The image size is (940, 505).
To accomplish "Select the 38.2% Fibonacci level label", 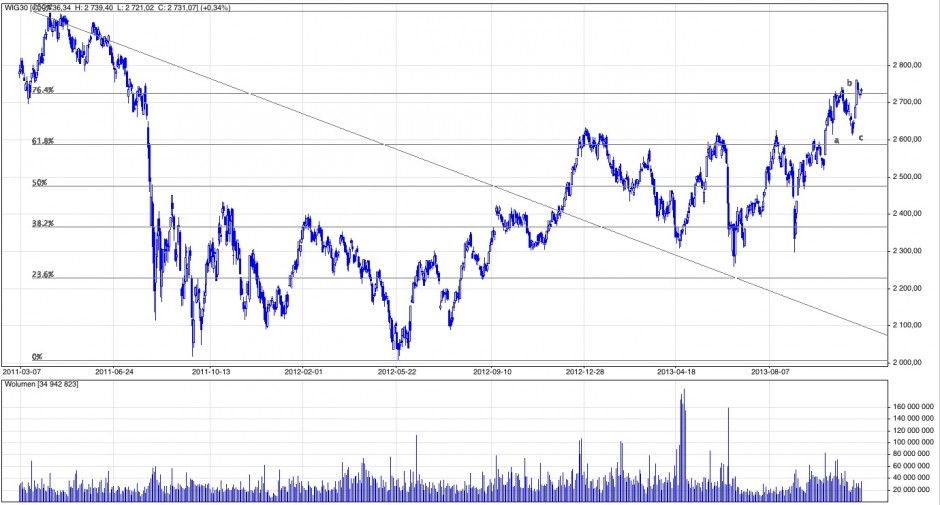I will pos(42,224).
